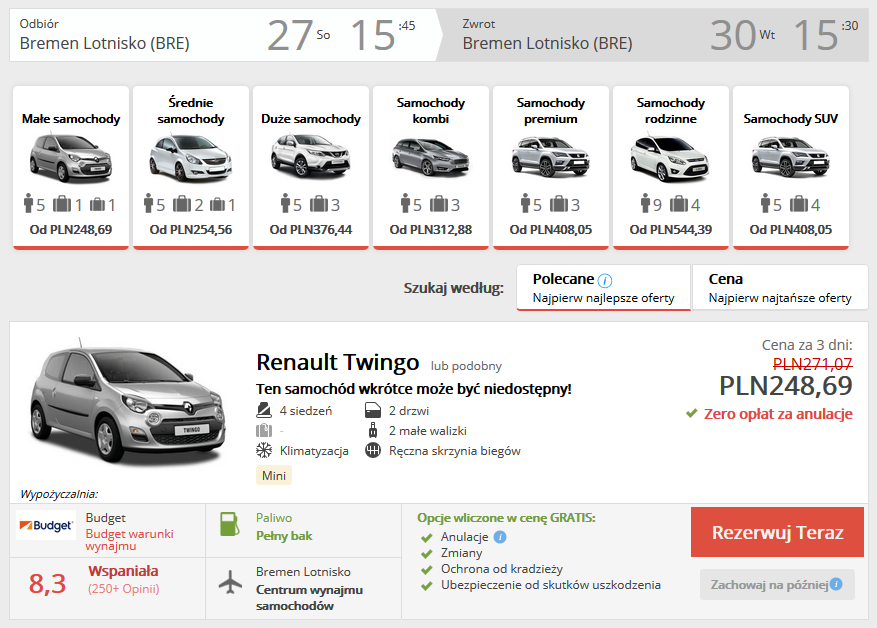Click the info icon next to Polecane
This screenshot has width=877, height=628.
coord(605,280)
